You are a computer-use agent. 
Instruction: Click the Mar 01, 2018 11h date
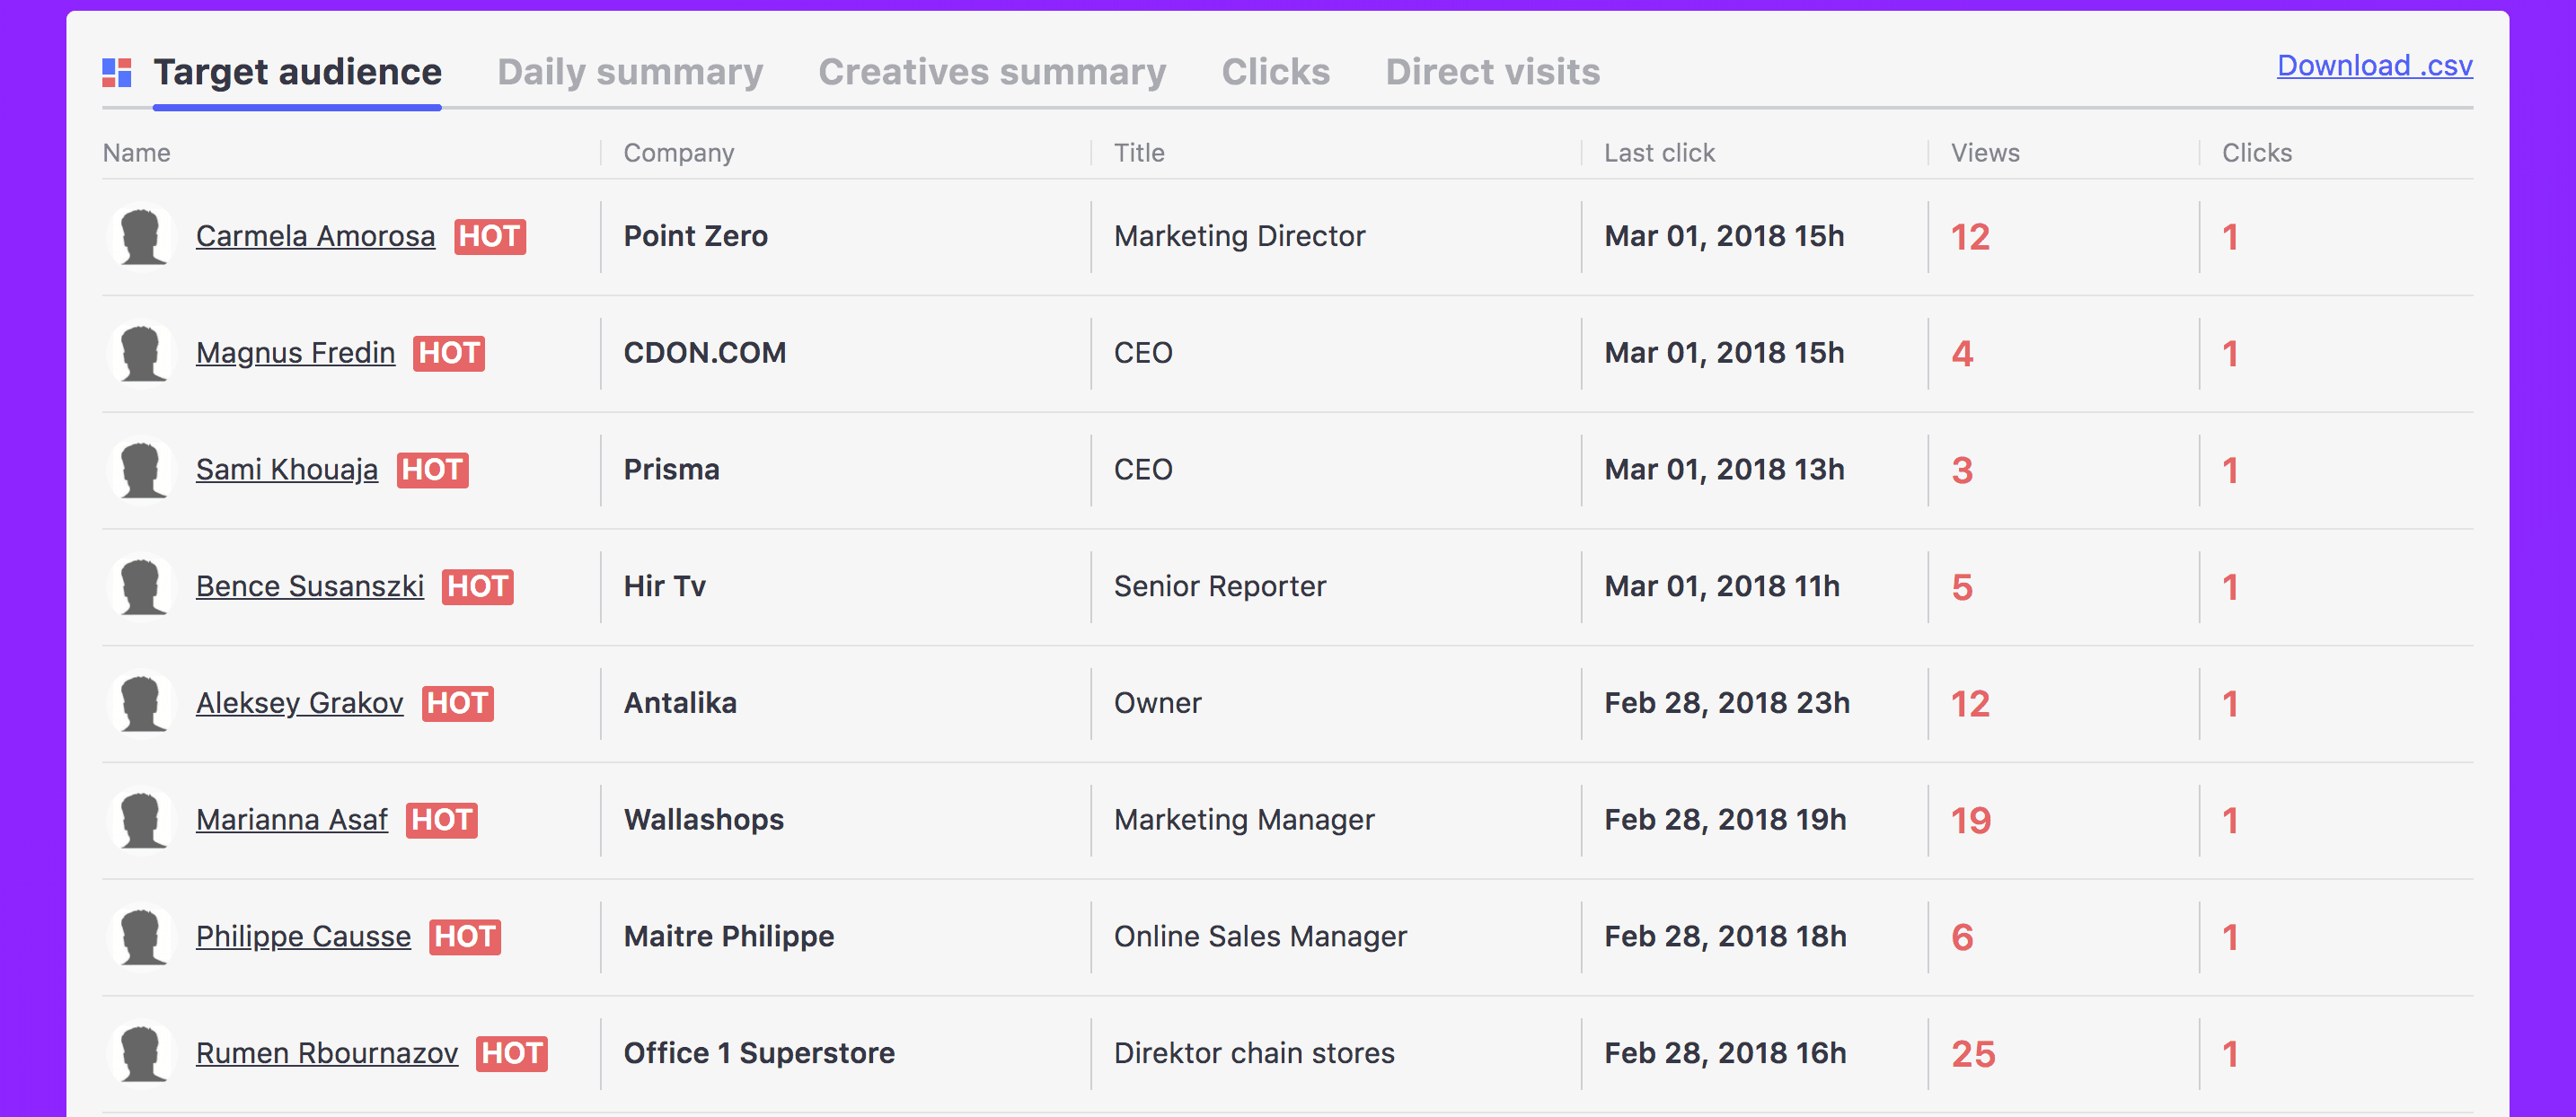(1722, 586)
